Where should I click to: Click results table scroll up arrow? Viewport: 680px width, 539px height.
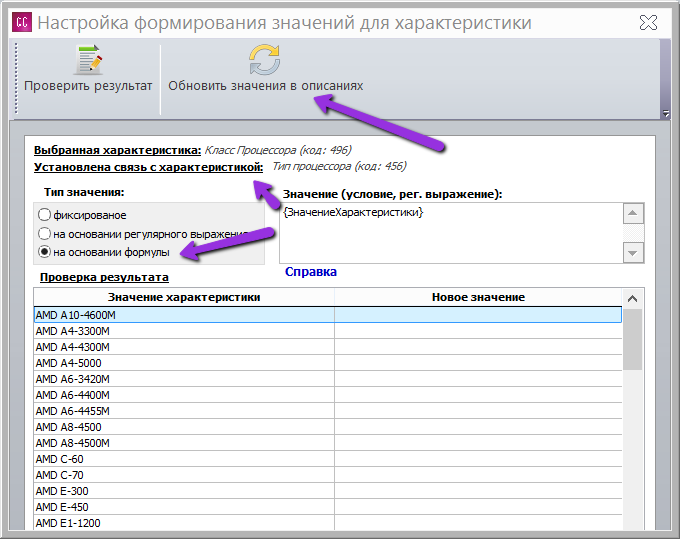(x=632, y=298)
